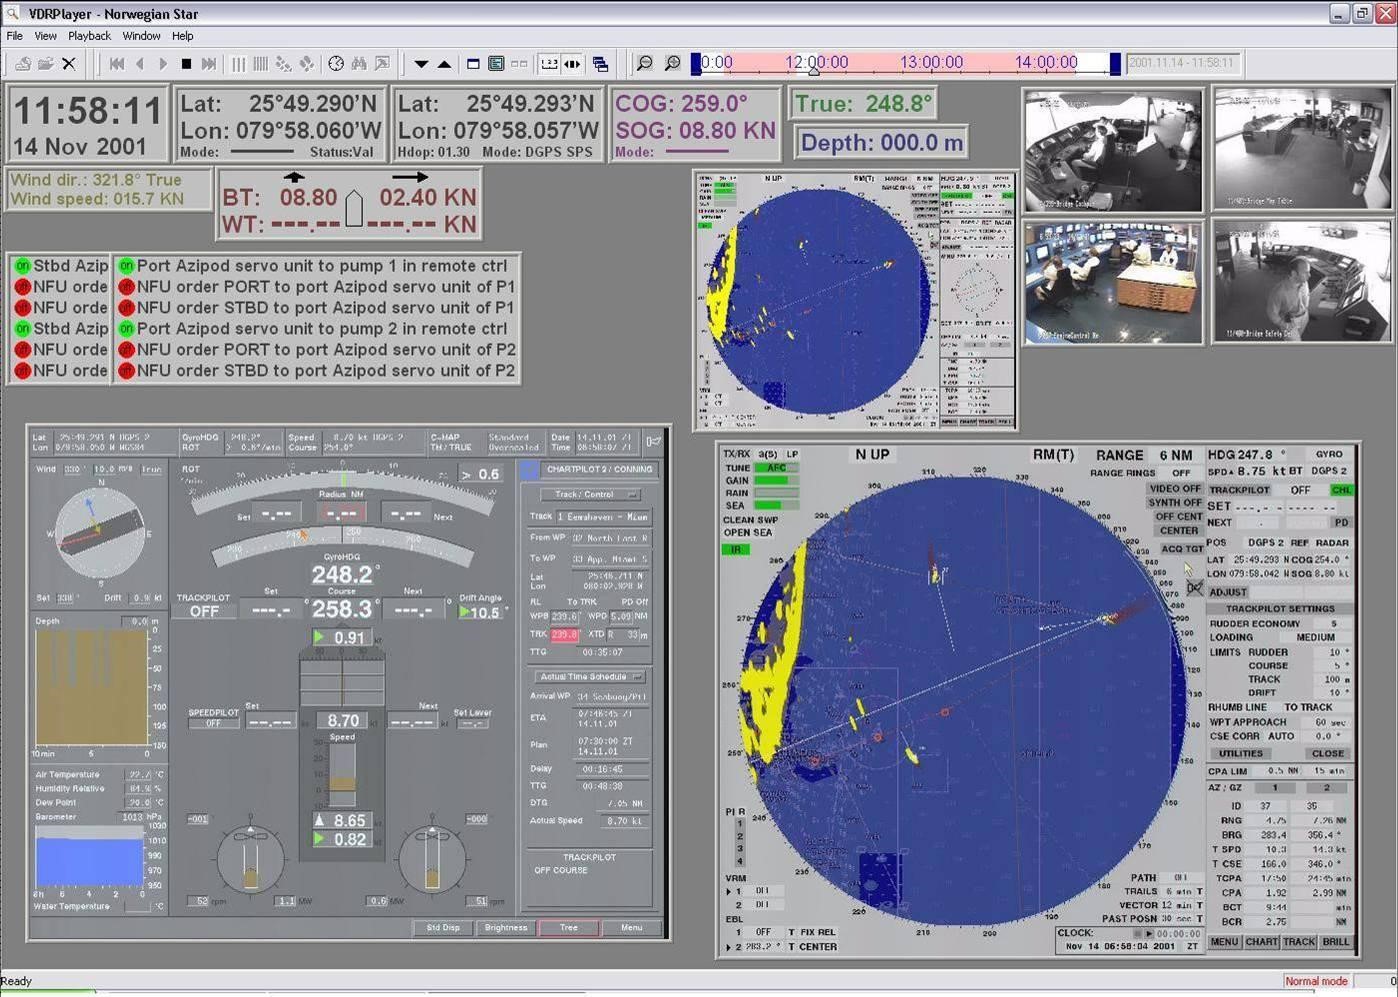Skip to the start of recording
This screenshot has height=997, width=1398.
point(117,64)
